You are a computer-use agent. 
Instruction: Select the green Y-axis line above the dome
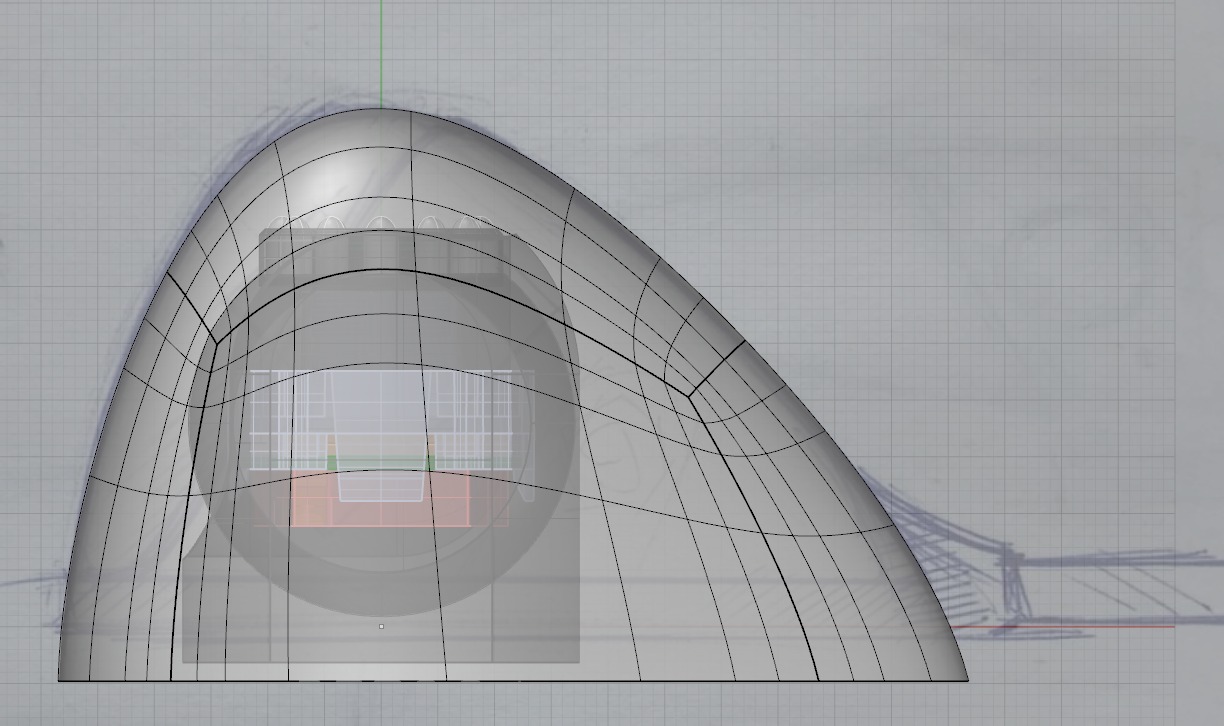(x=381, y=50)
